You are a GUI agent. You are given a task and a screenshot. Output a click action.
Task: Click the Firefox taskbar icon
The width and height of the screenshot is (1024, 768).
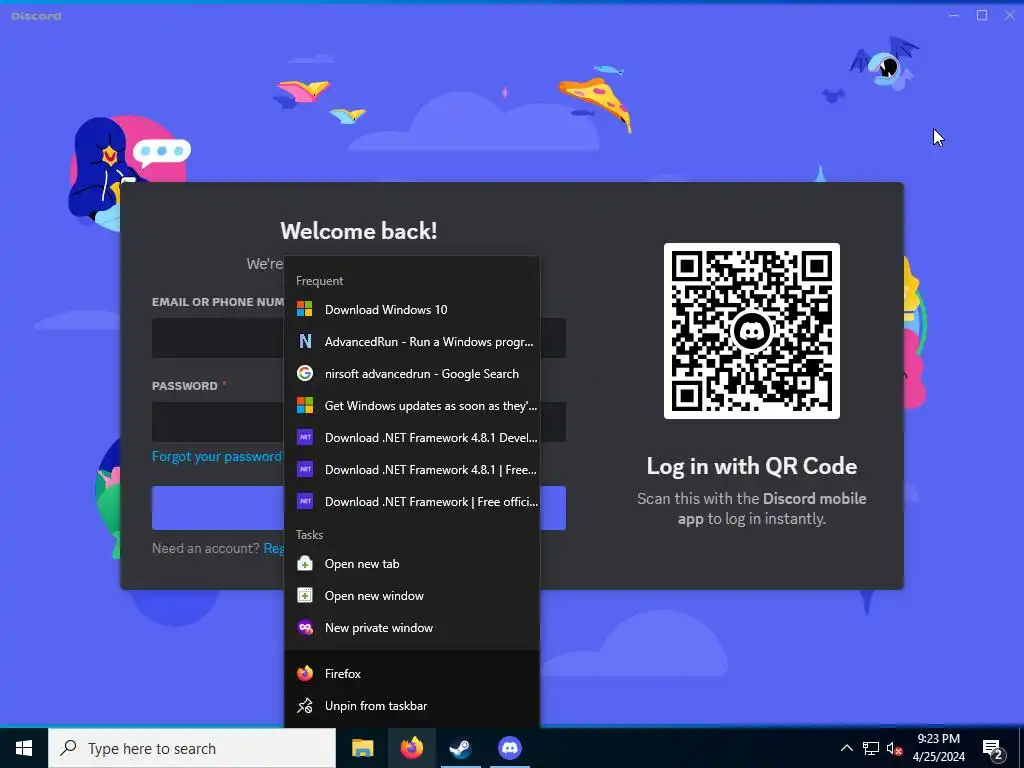[411, 748]
